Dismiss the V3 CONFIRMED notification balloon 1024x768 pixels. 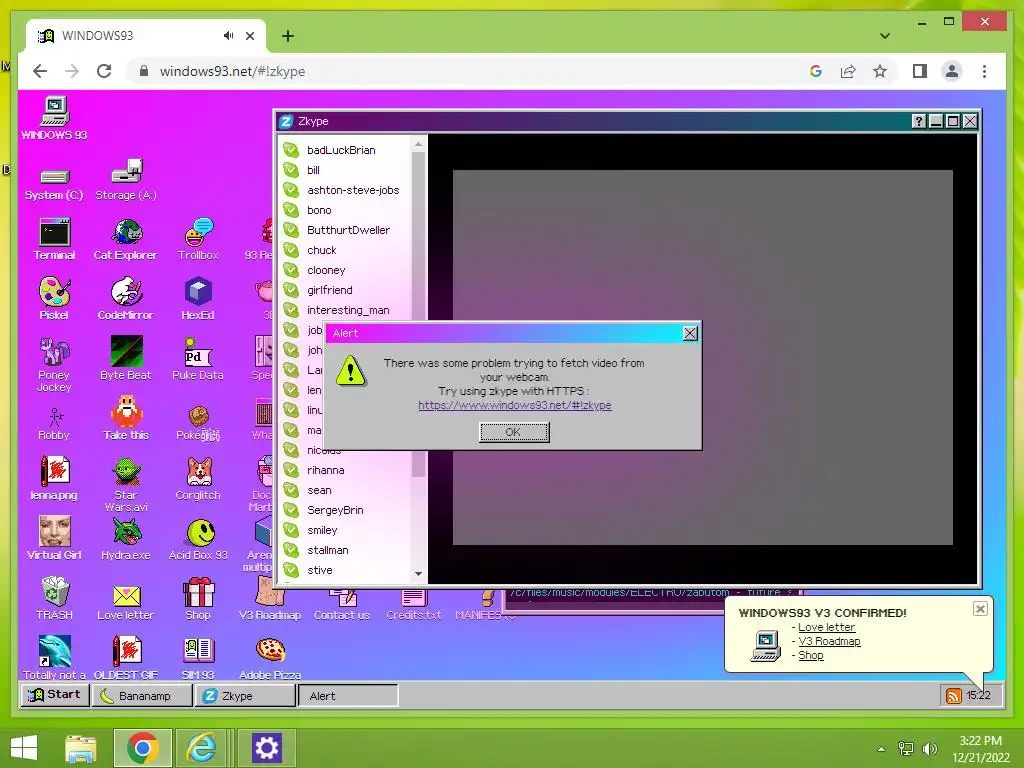click(x=980, y=609)
